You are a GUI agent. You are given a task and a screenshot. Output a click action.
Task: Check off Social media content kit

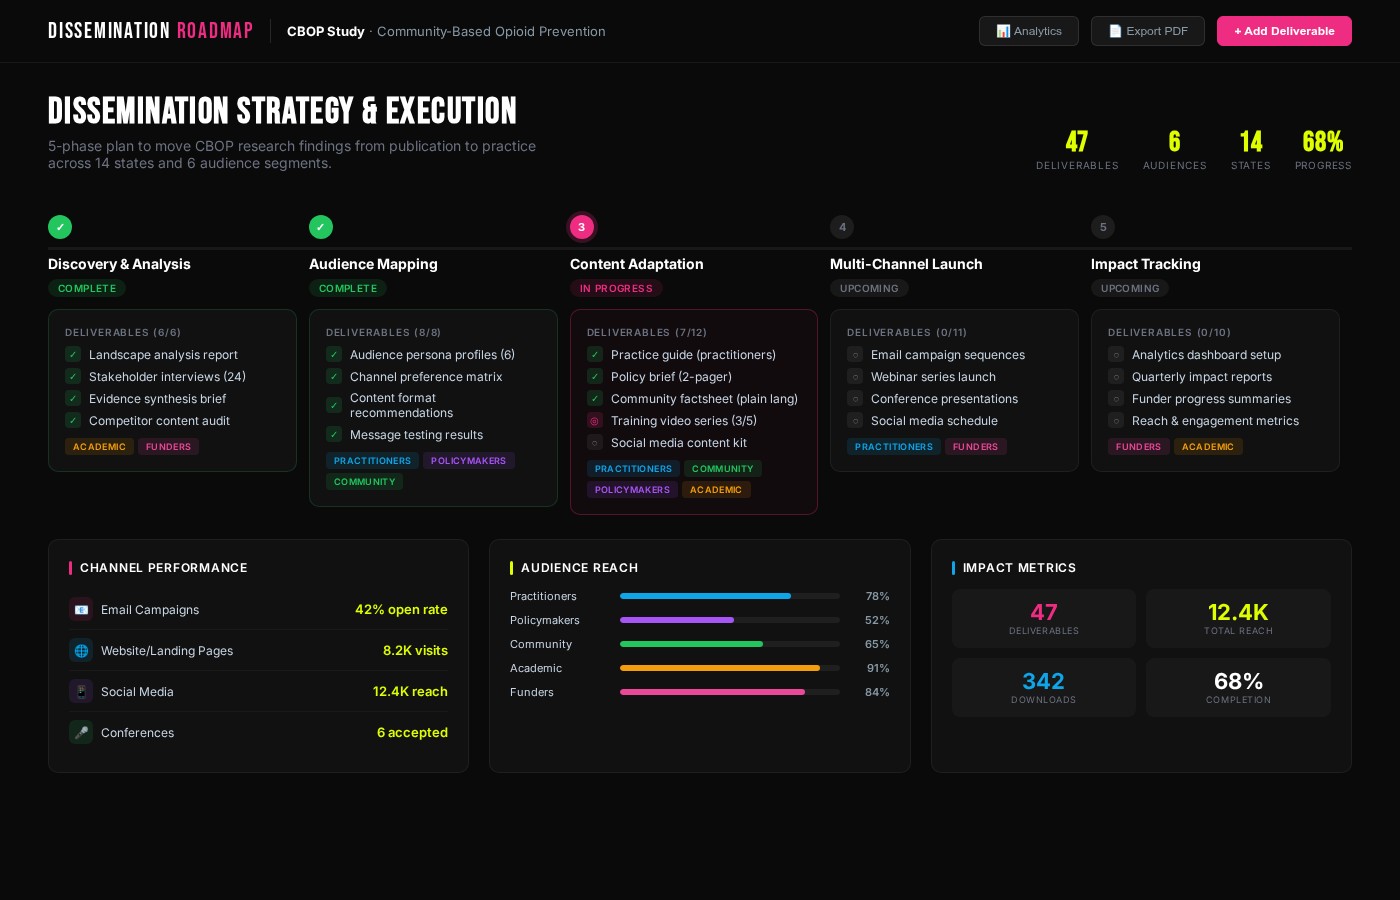(x=595, y=442)
